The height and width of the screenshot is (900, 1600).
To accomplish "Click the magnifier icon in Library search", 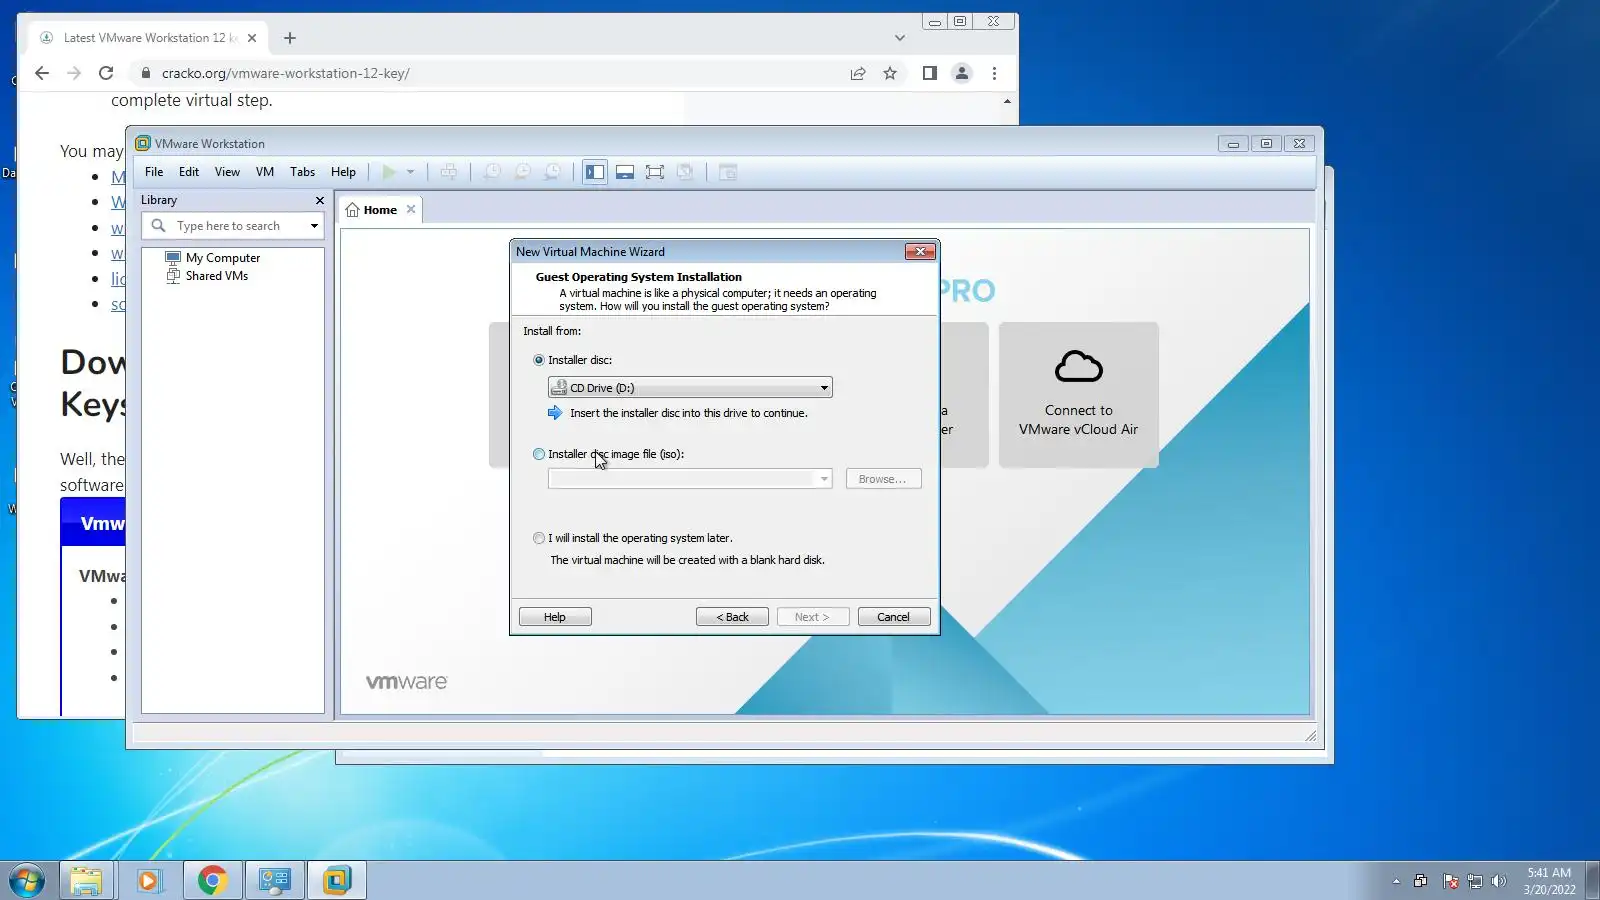I will (x=159, y=226).
